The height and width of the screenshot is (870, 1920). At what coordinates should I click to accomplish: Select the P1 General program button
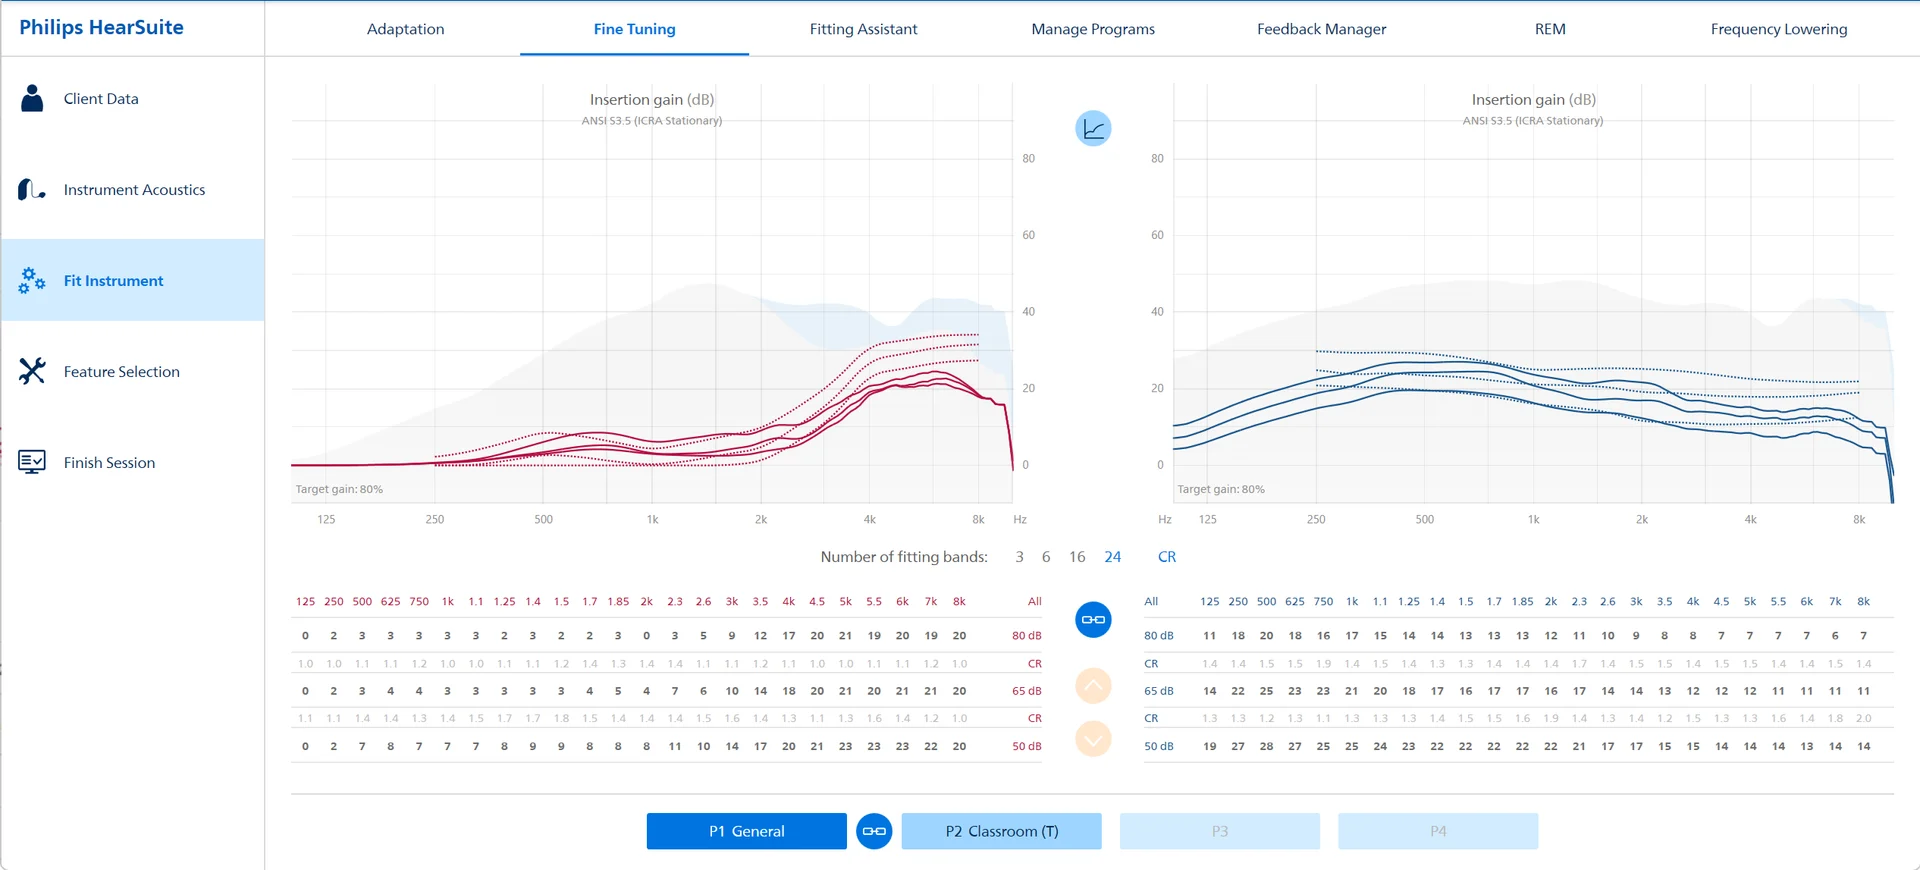coord(747,831)
